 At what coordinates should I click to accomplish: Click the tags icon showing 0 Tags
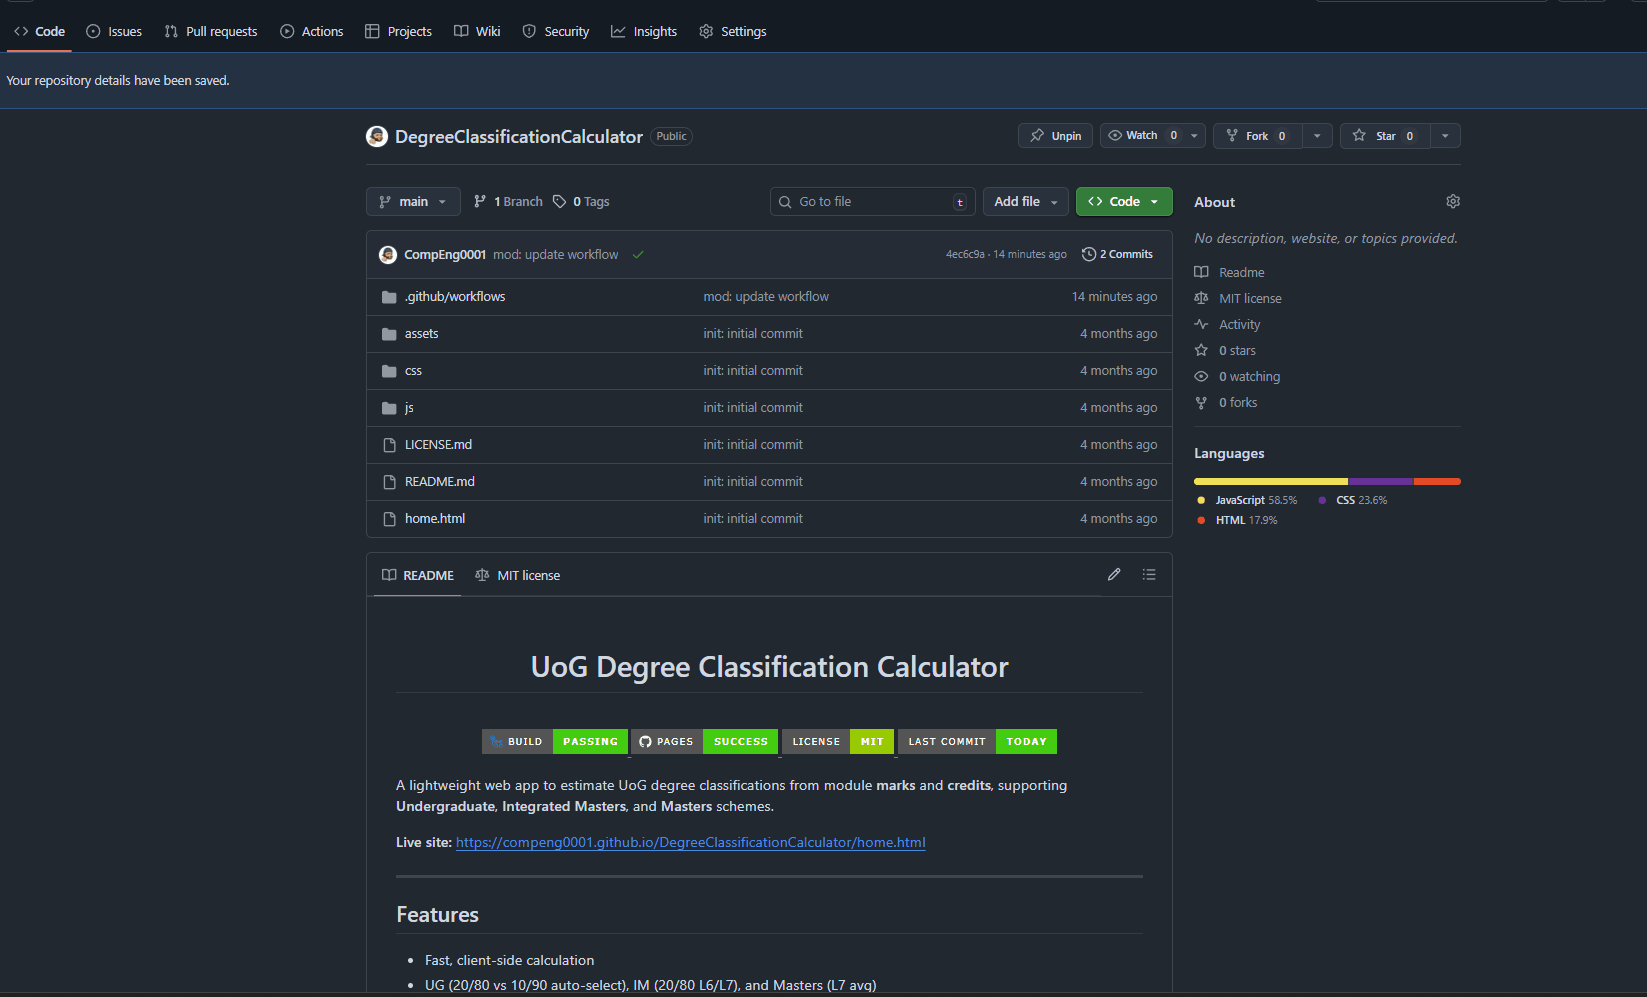tap(560, 202)
